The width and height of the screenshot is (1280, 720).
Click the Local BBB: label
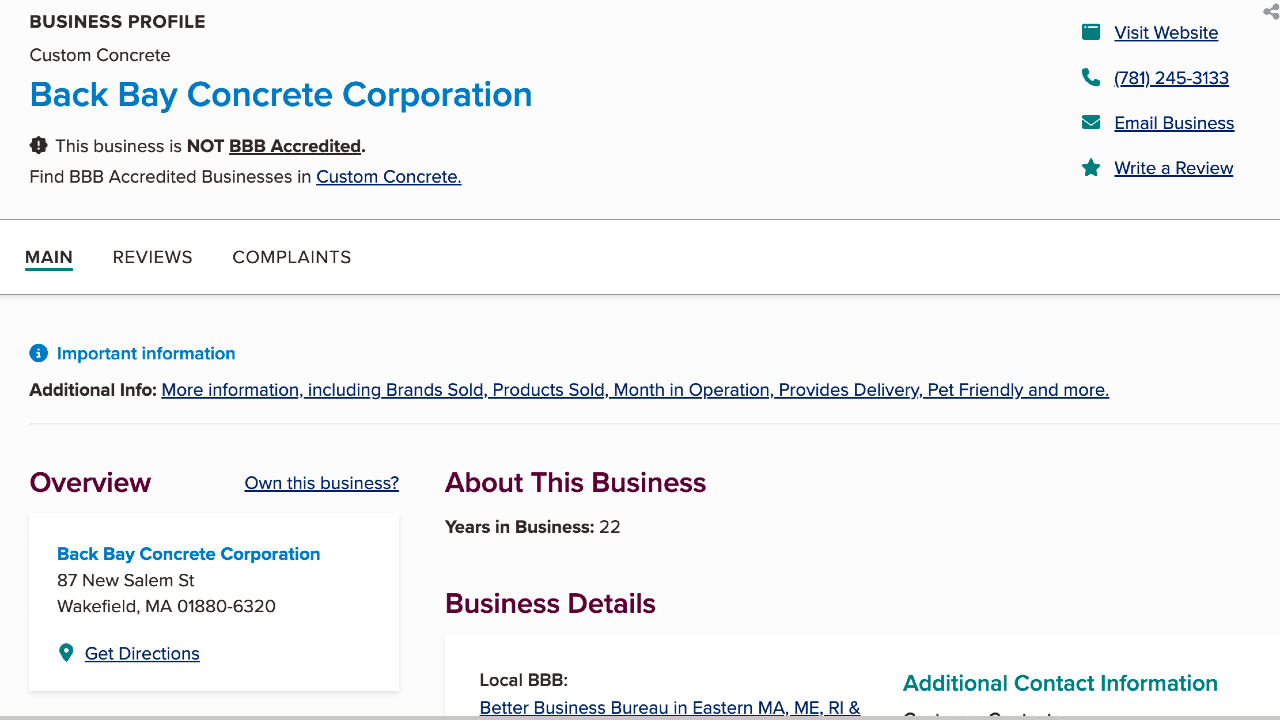tap(524, 680)
